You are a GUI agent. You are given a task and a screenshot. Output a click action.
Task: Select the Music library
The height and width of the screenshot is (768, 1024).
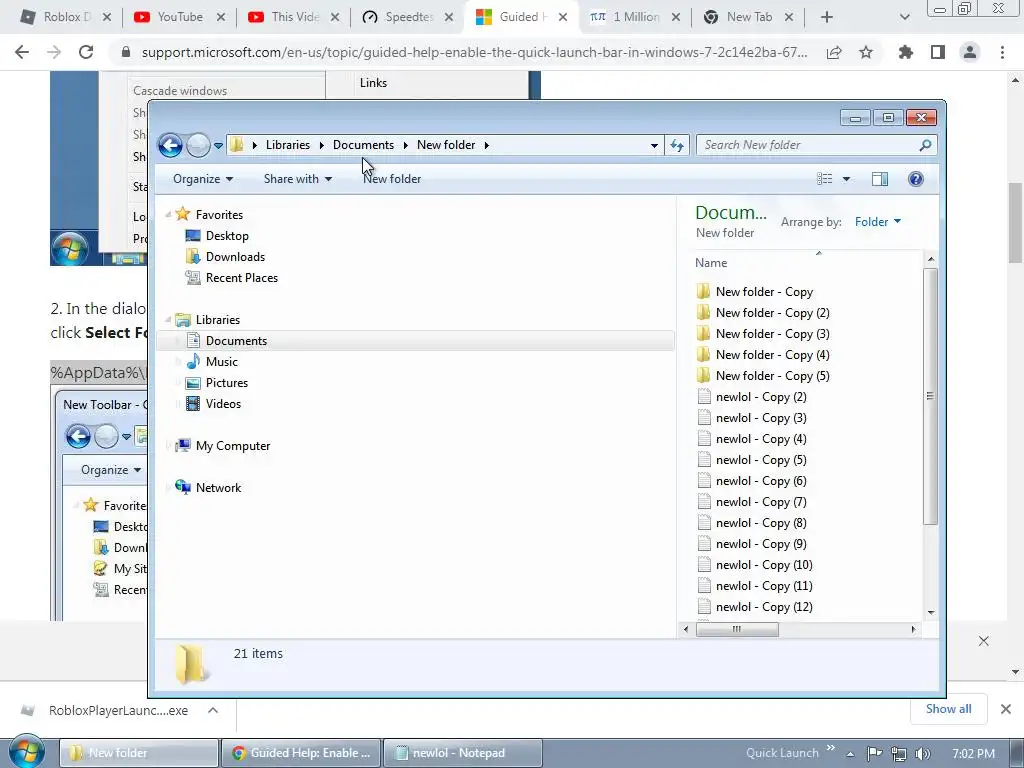pos(221,361)
